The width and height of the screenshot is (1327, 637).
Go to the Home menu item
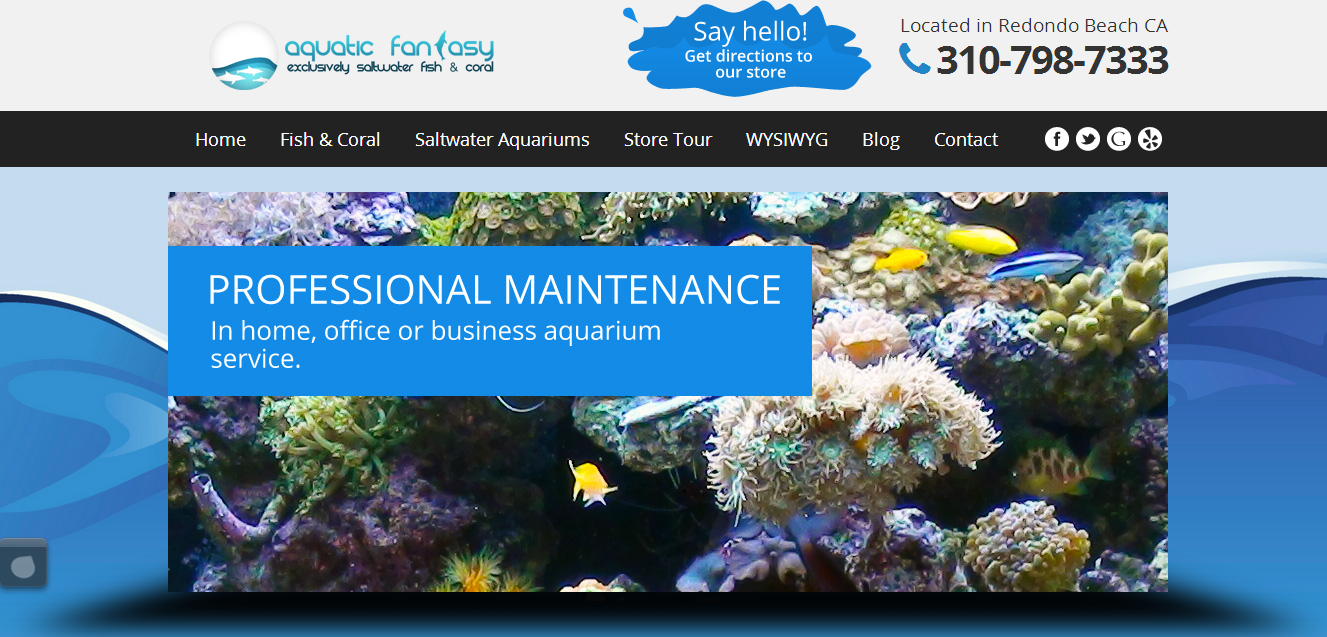coord(220,140)
